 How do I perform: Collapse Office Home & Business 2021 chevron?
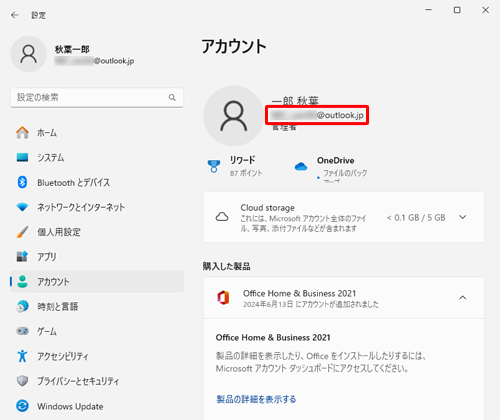click(x=463, y=298)
